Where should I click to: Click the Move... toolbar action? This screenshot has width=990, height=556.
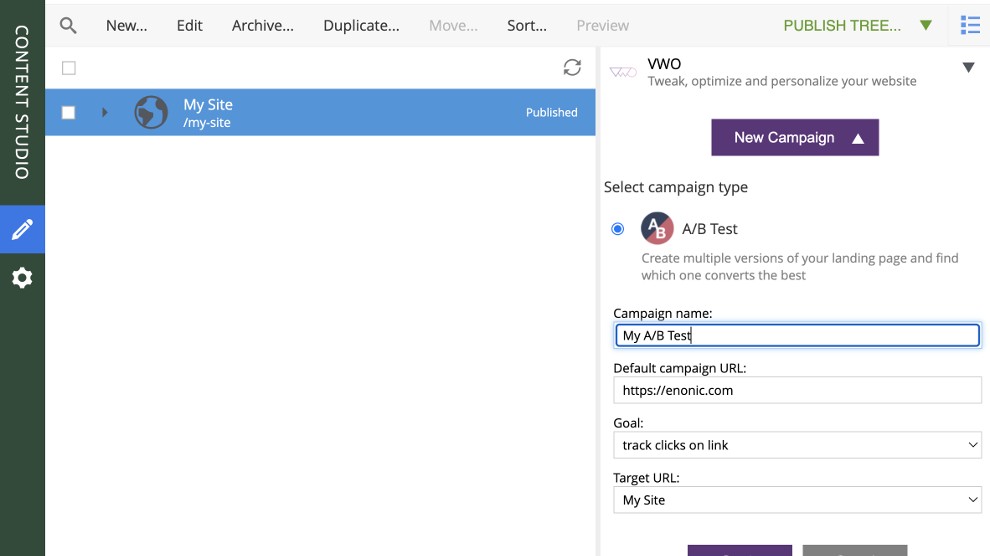pyautogui.click(x=453, y=25)
